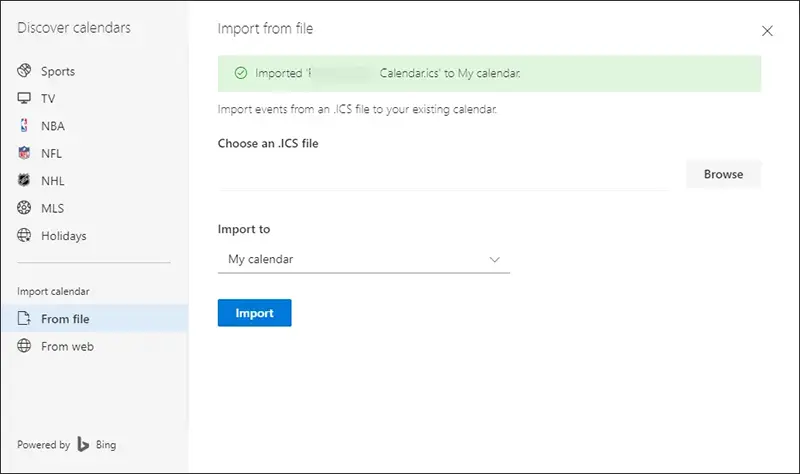Open the Holidays calendar category
The width and height of the screenshot is (800, 474).
pyautogui.click(x=64, y=236)
